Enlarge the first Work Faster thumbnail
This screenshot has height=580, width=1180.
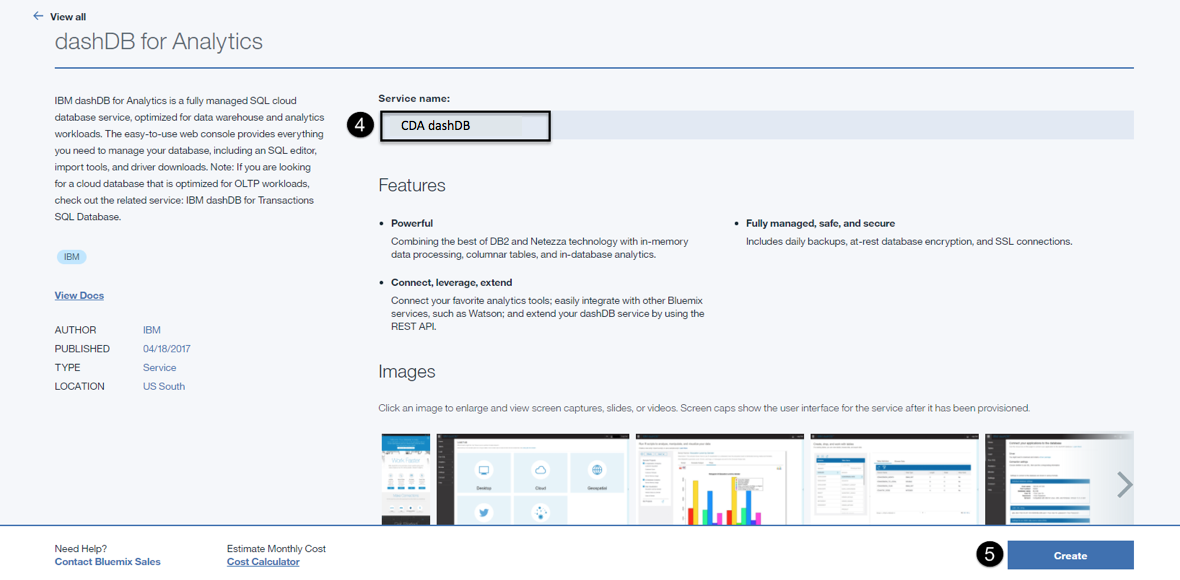click(406, 478)
